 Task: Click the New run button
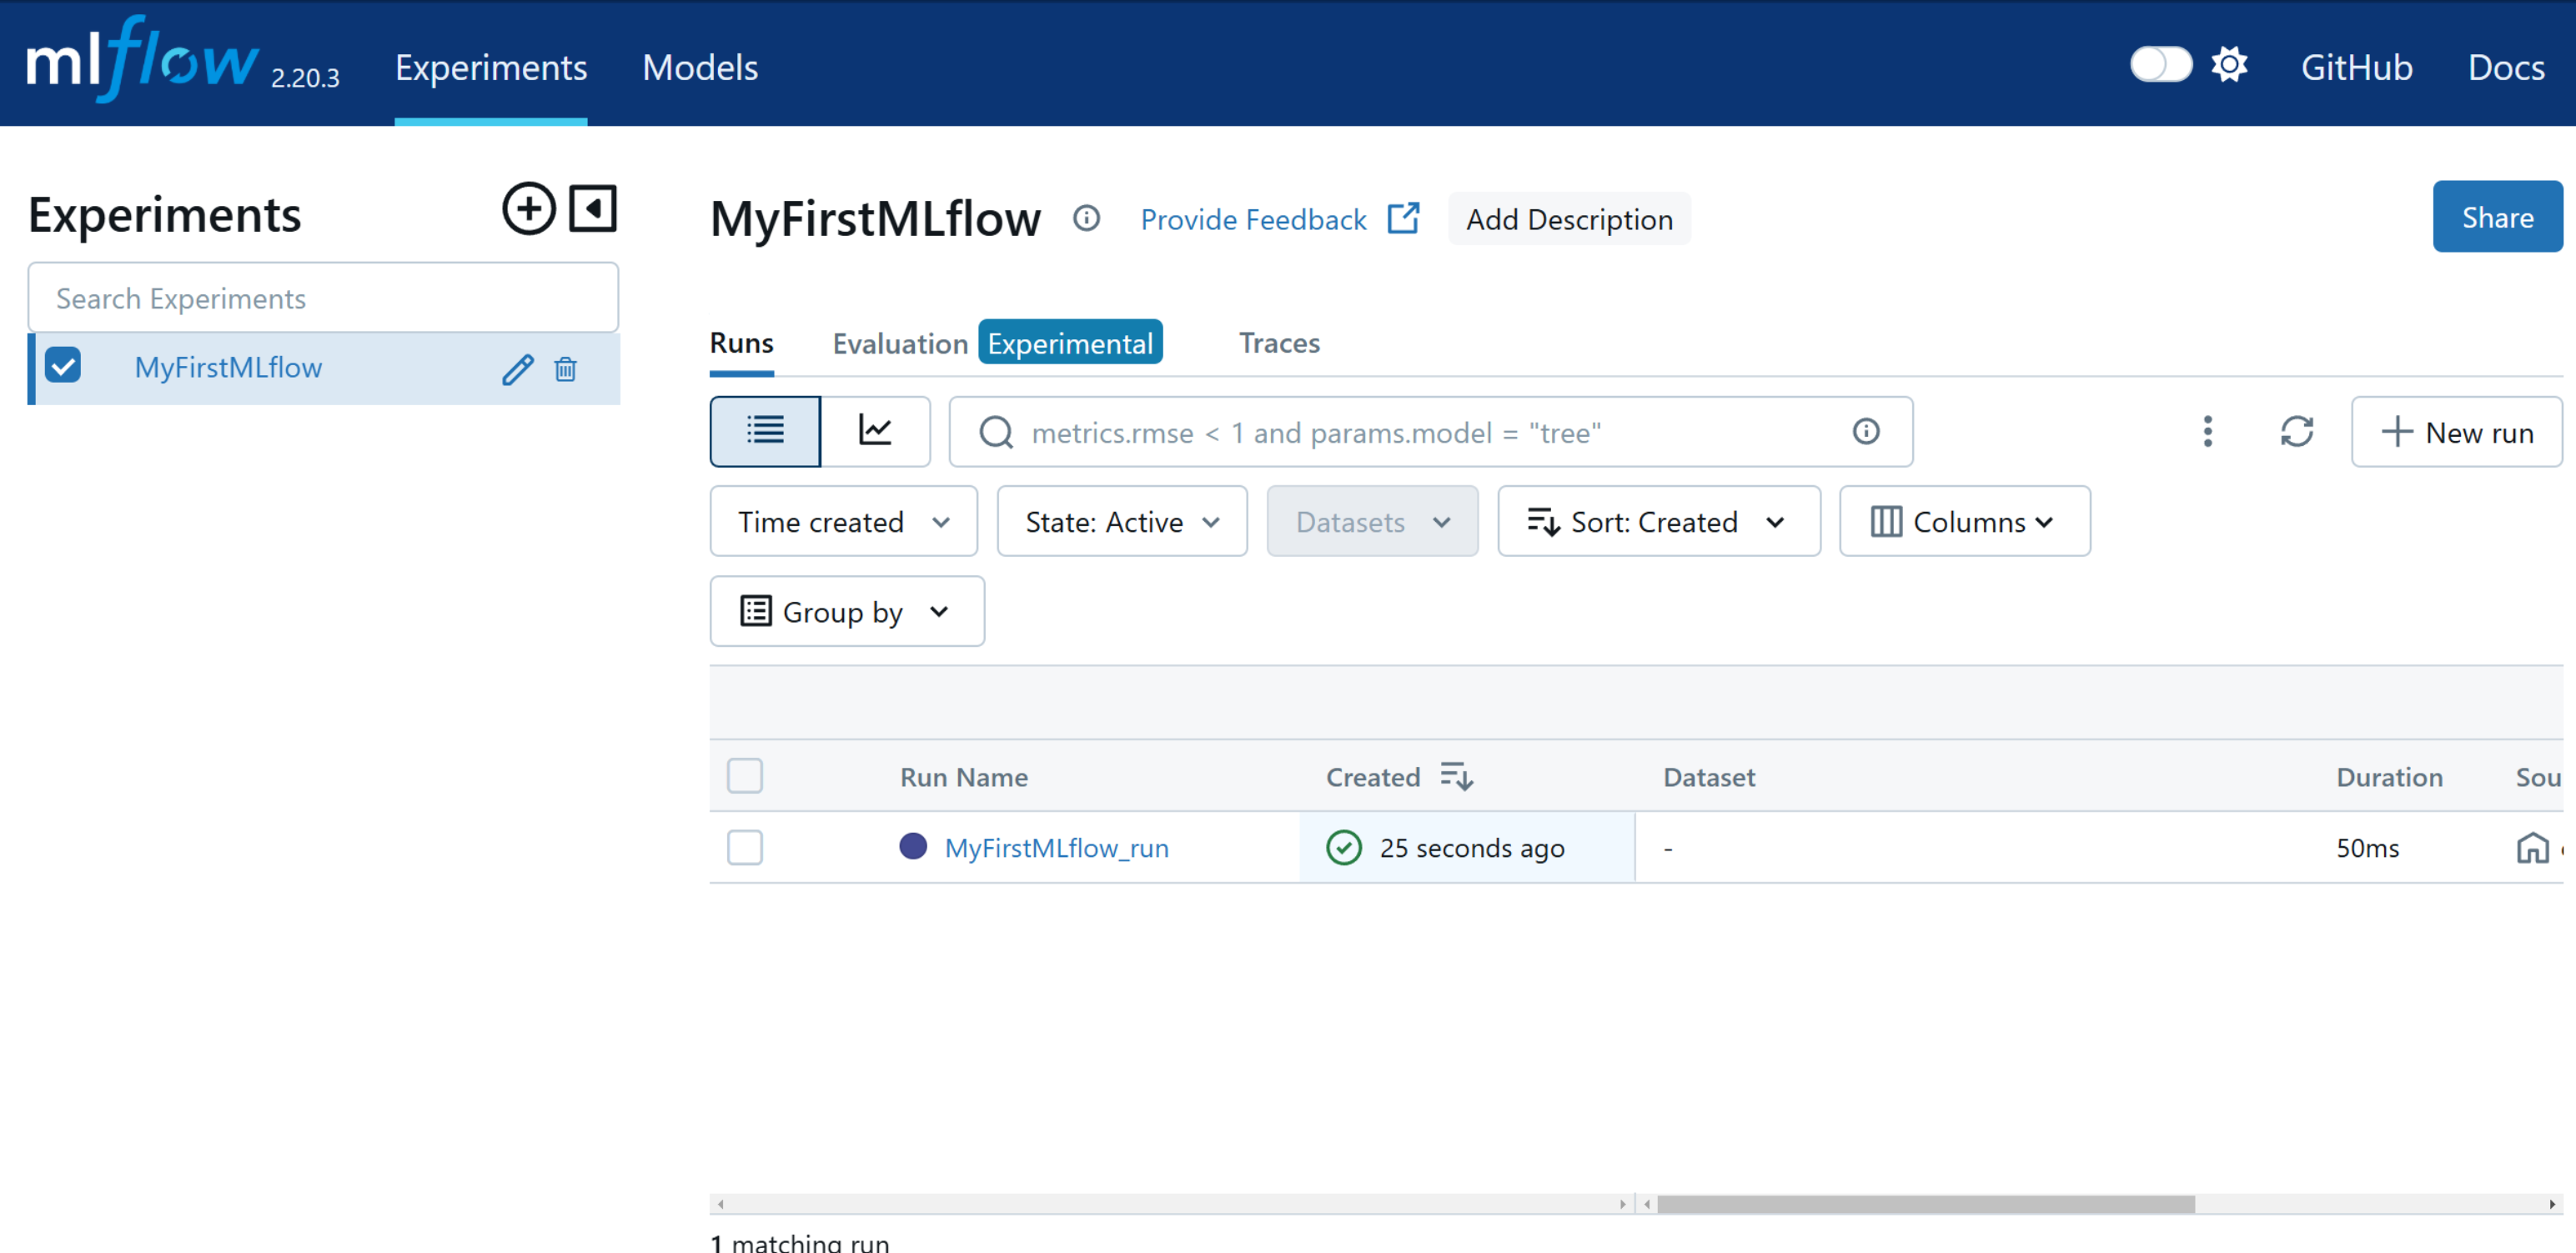pyautogui.click(x=2456, y=431)
